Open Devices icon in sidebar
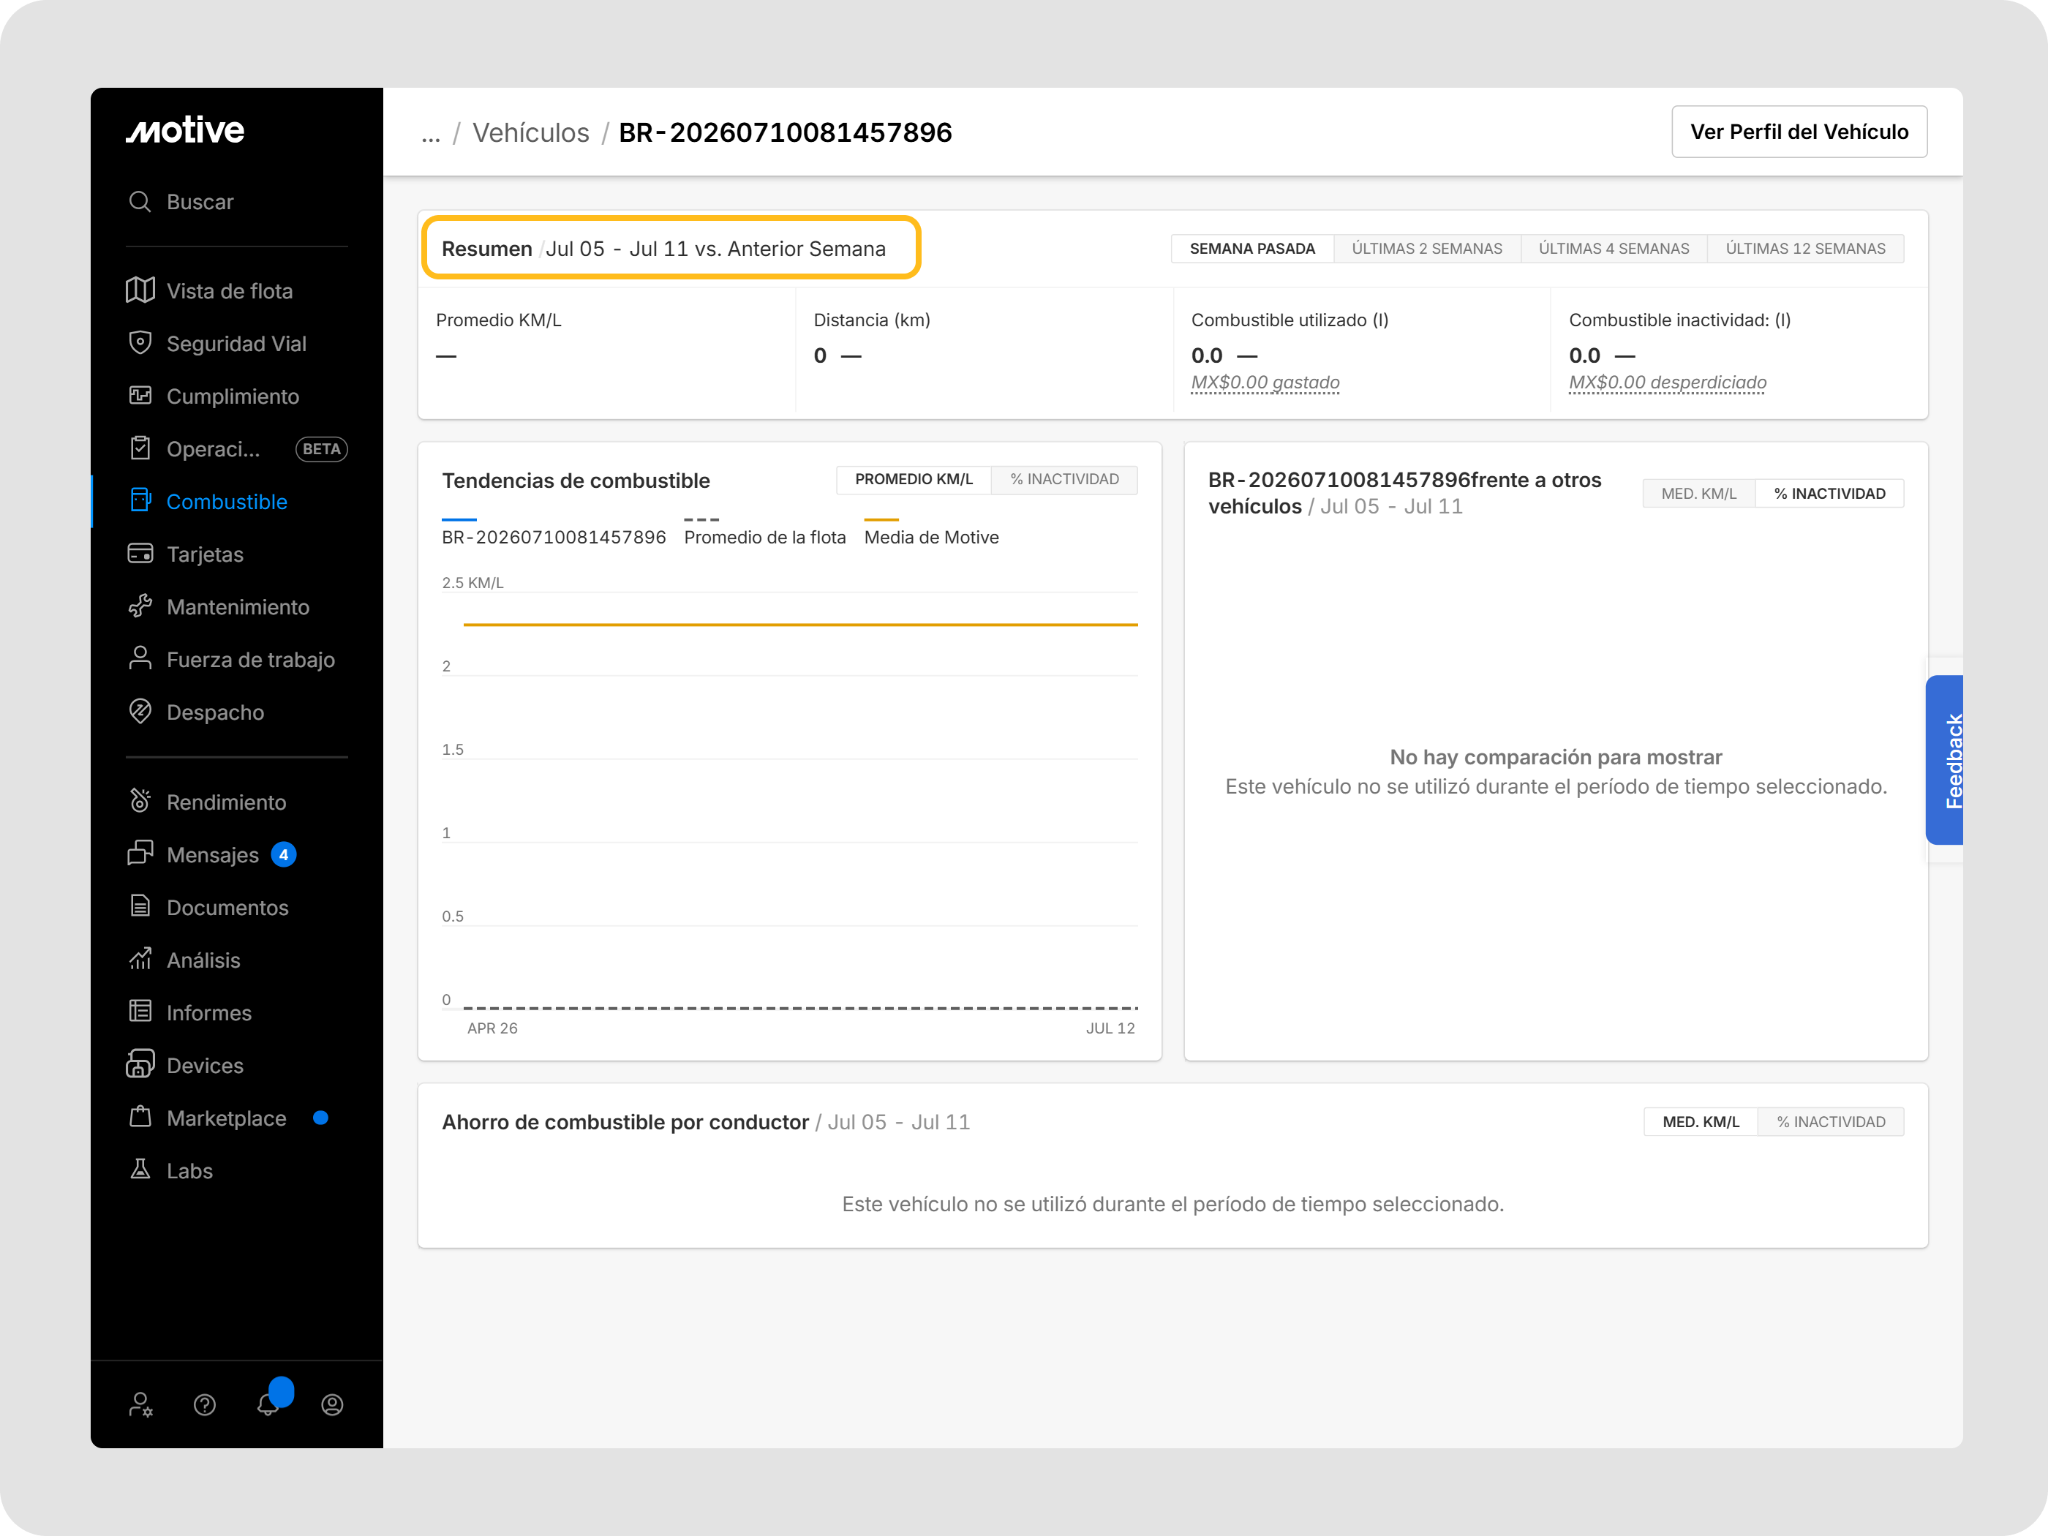This screenshot has height=1536, width=2048. tap(140, 1065)
